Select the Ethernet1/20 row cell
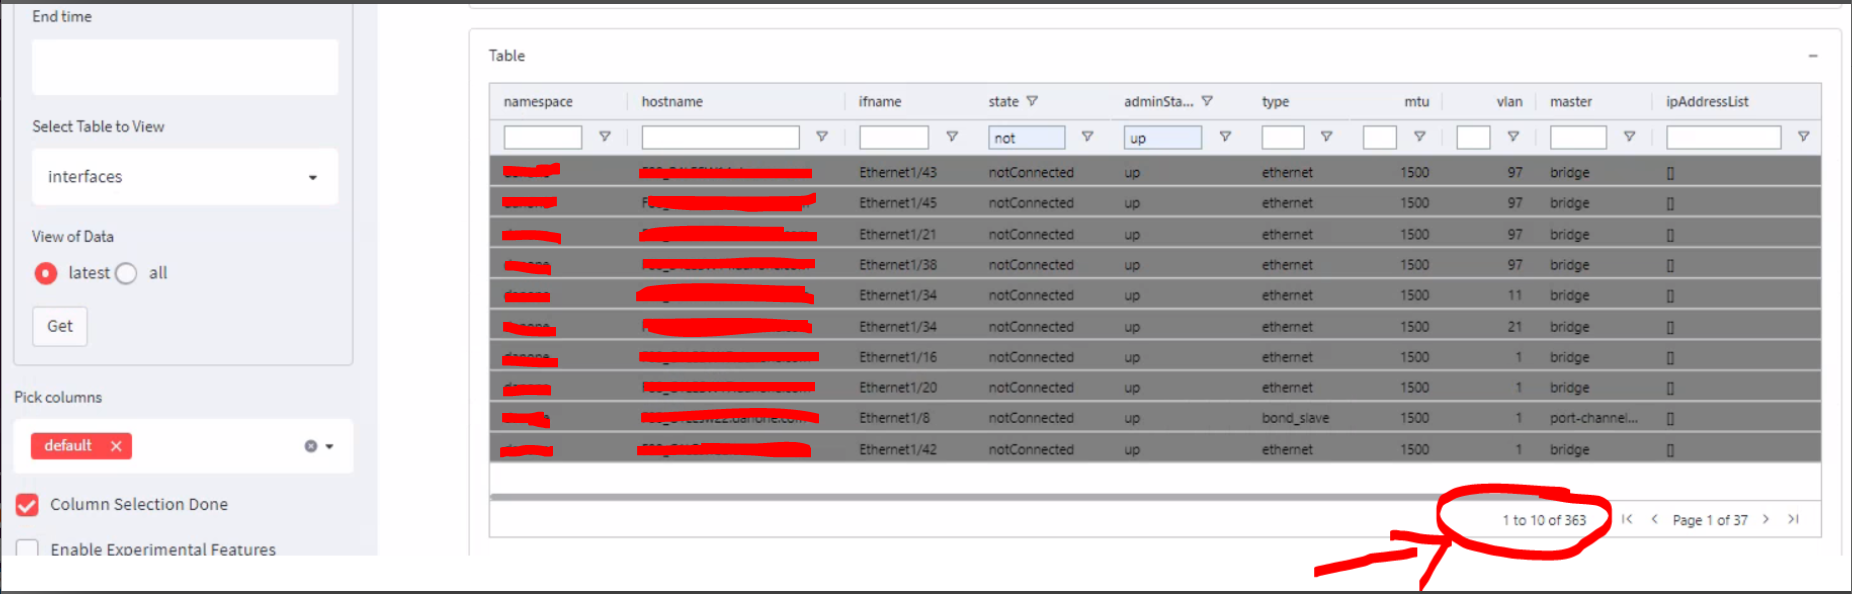 pos(898,387)
